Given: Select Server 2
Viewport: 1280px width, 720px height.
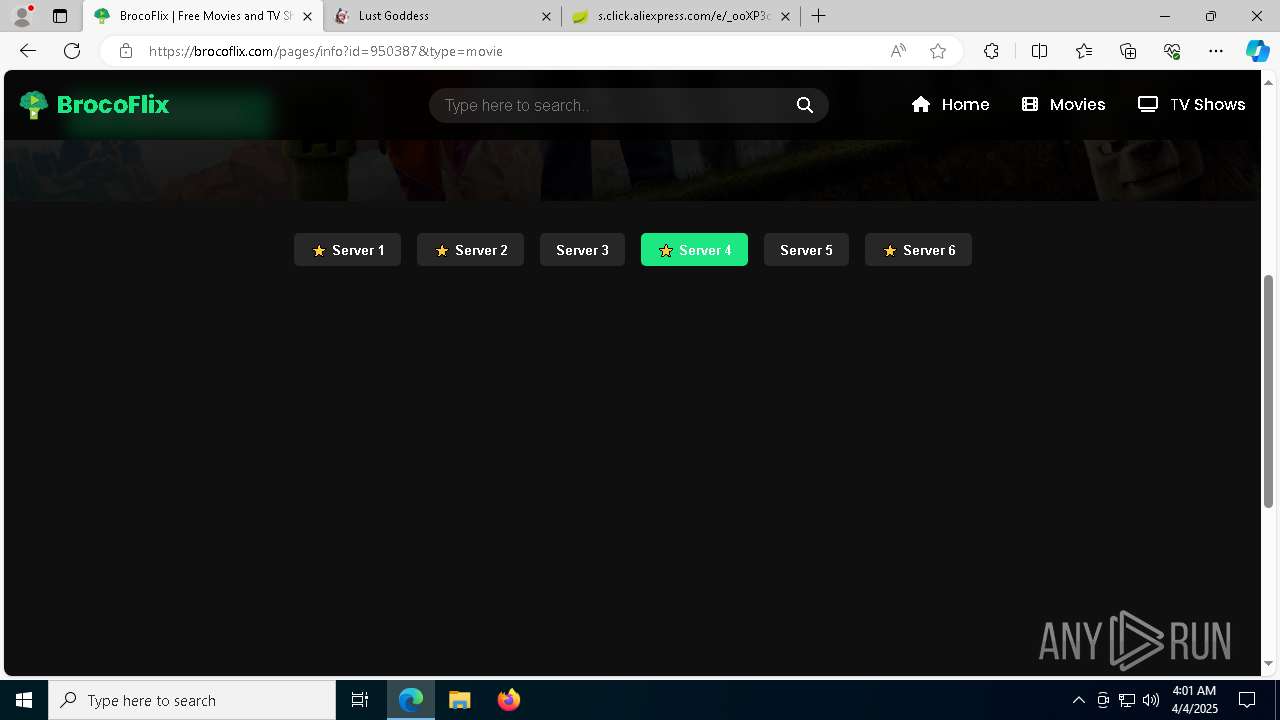Looking at the screenshot, I should coord(470,250).
